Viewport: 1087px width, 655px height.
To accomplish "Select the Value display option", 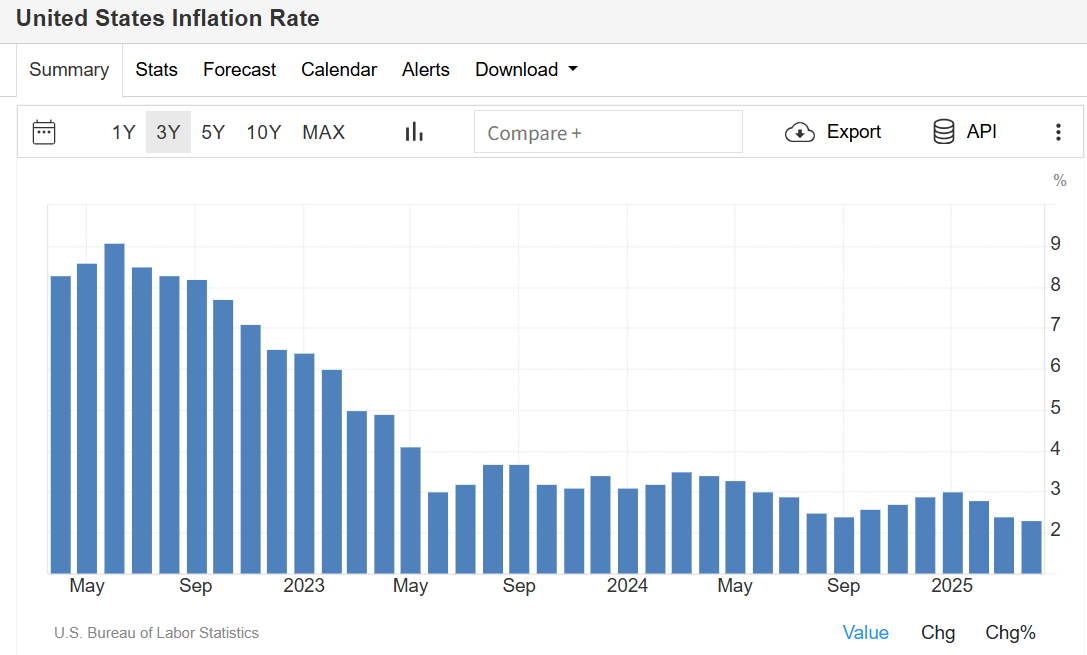I will 865,632.
